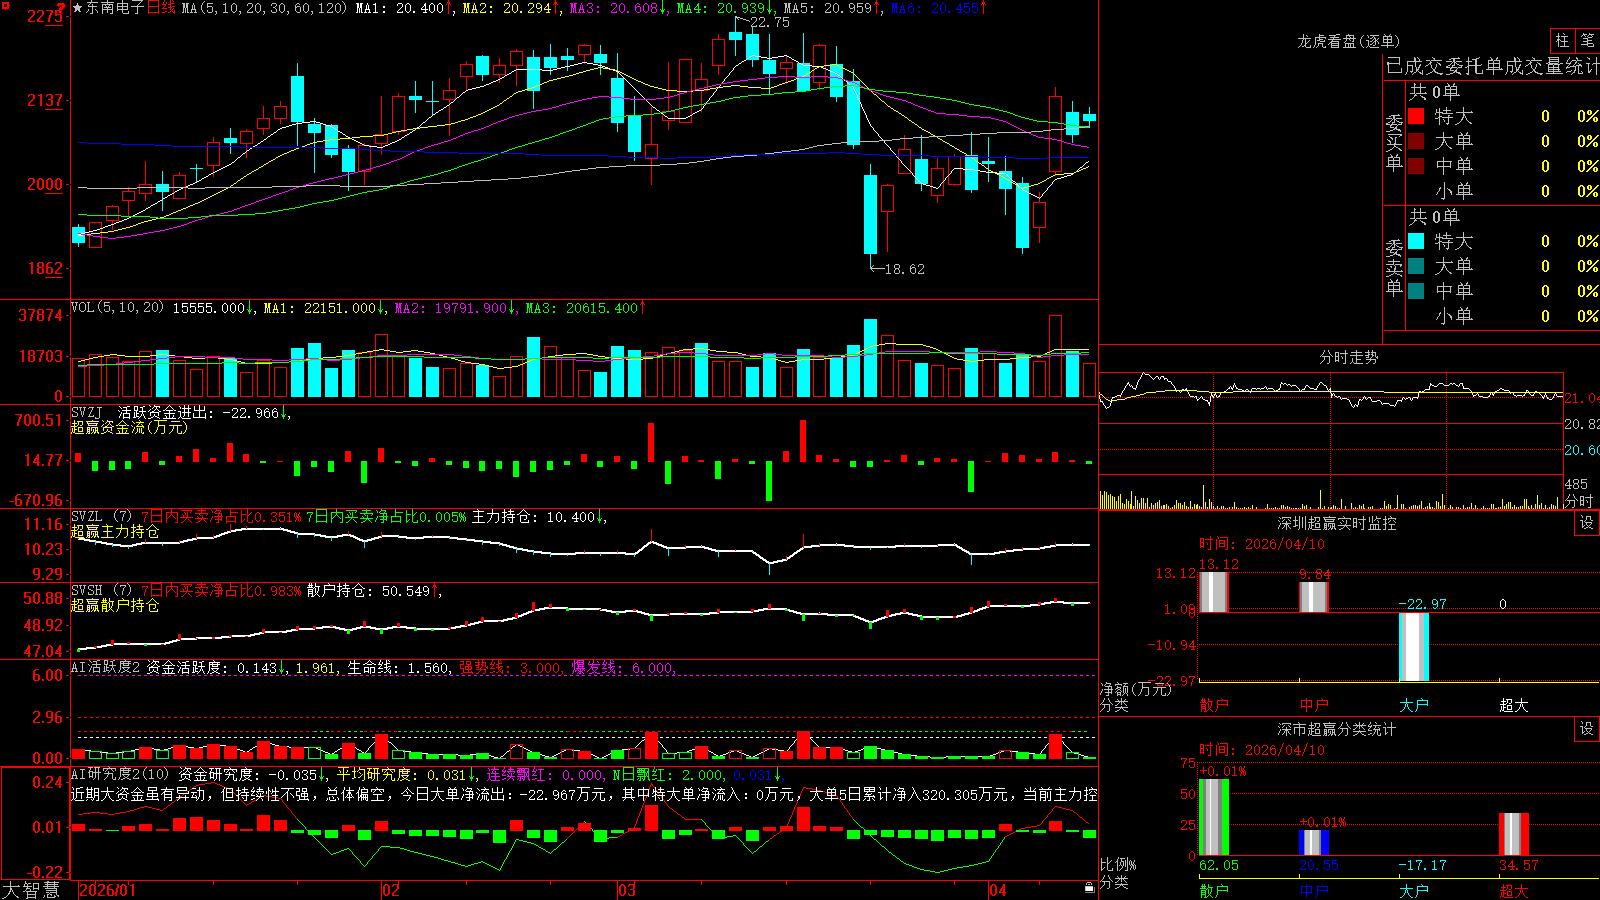The width and height of the screenshot is (1600, 900).
Task: Click the 强势线: 3.000 label
Action: 511,668
